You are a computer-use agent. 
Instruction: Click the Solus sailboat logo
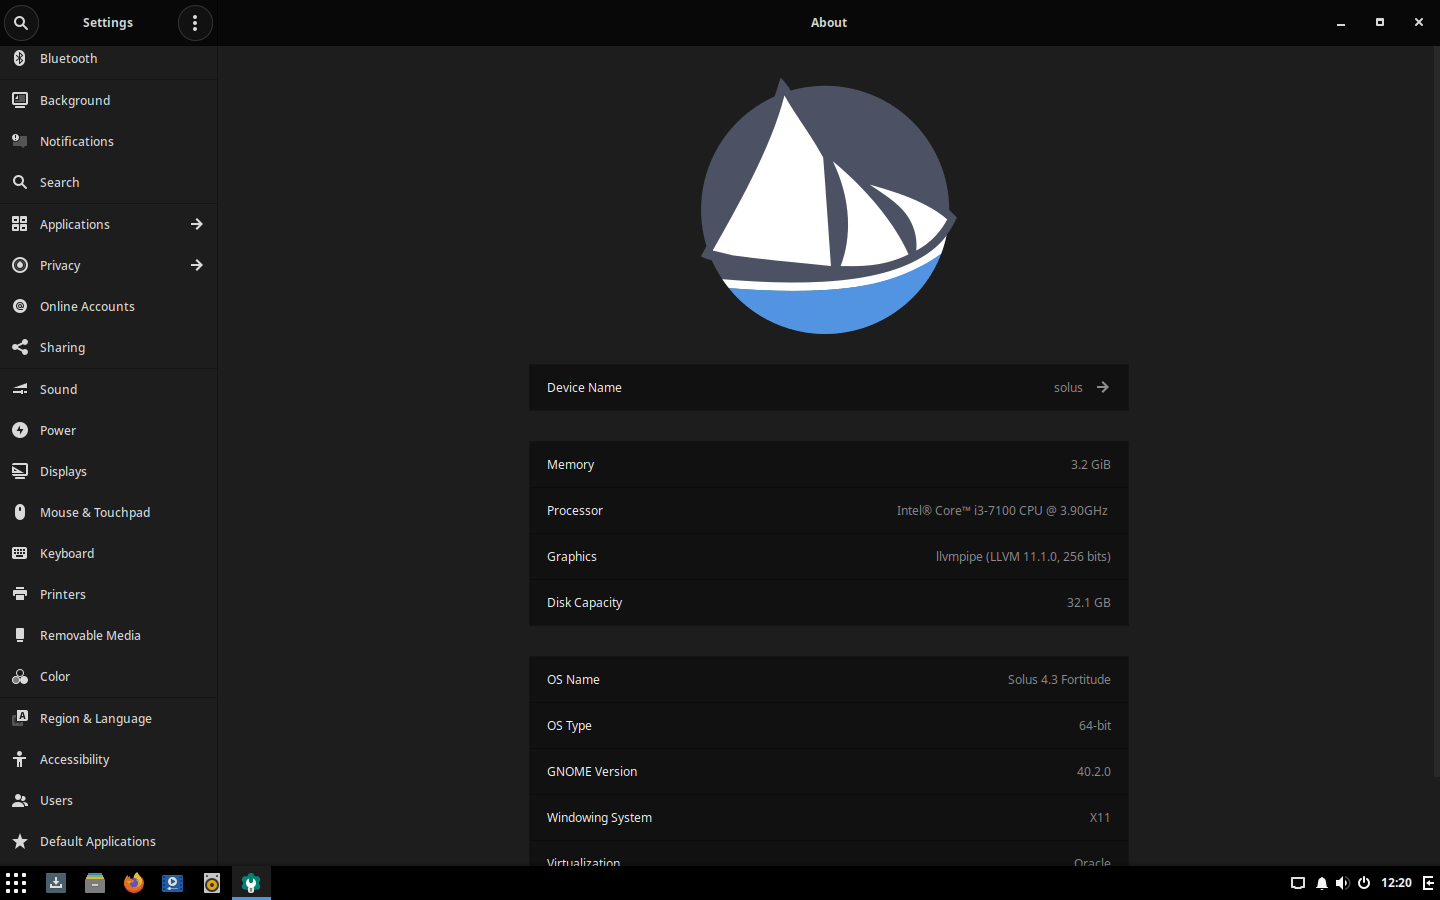tap(828, 206)
